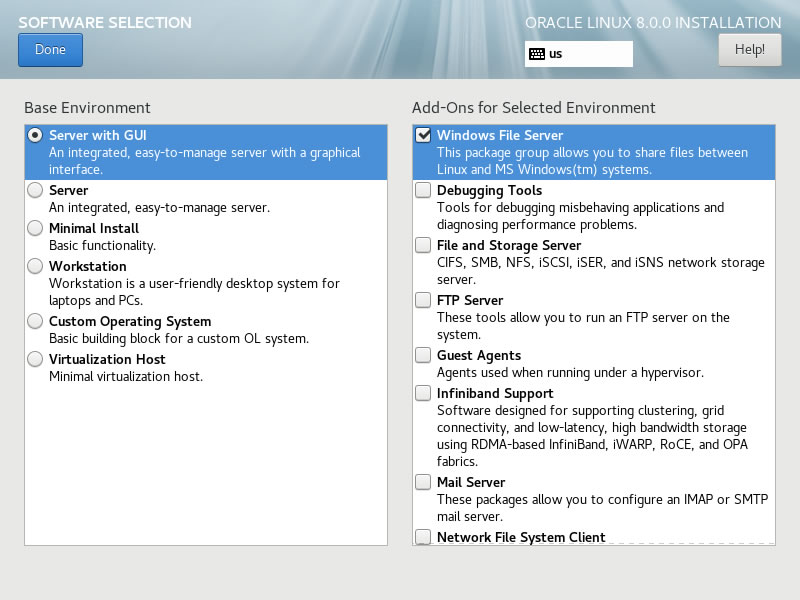
Task: Click the 'Virtualization Host' title
Action: [107, 359]
